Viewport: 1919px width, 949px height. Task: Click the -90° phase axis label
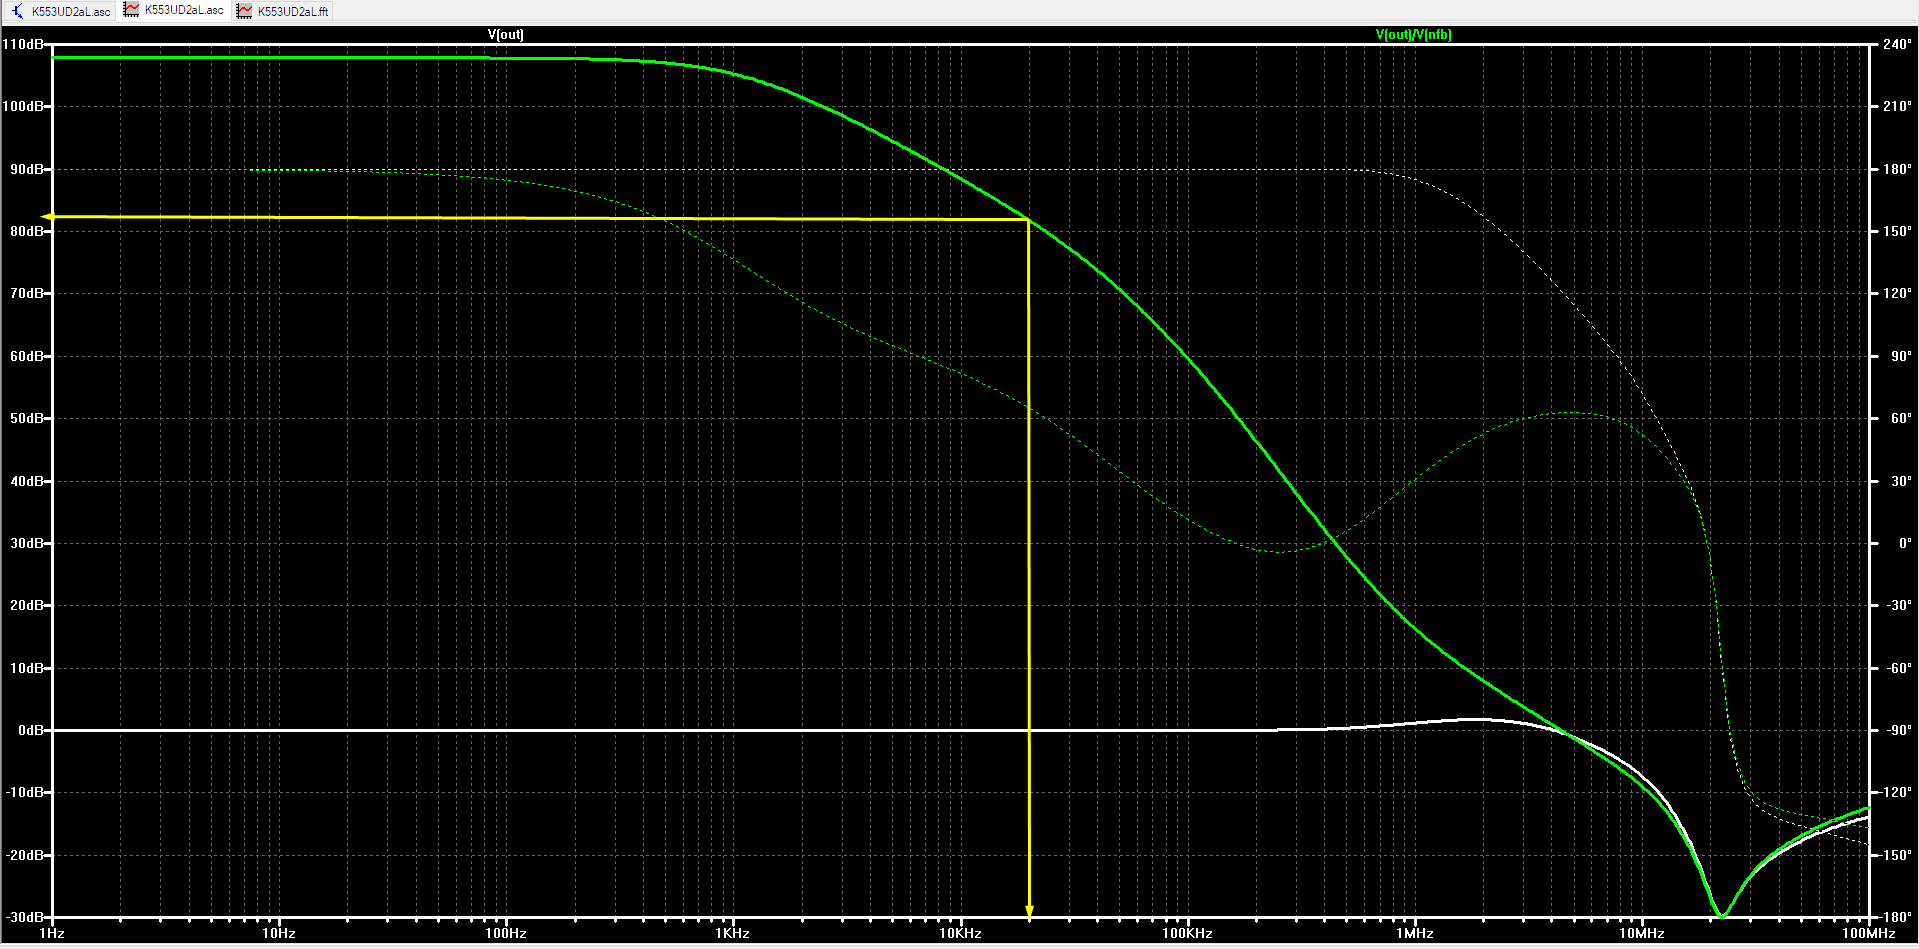1899,730
